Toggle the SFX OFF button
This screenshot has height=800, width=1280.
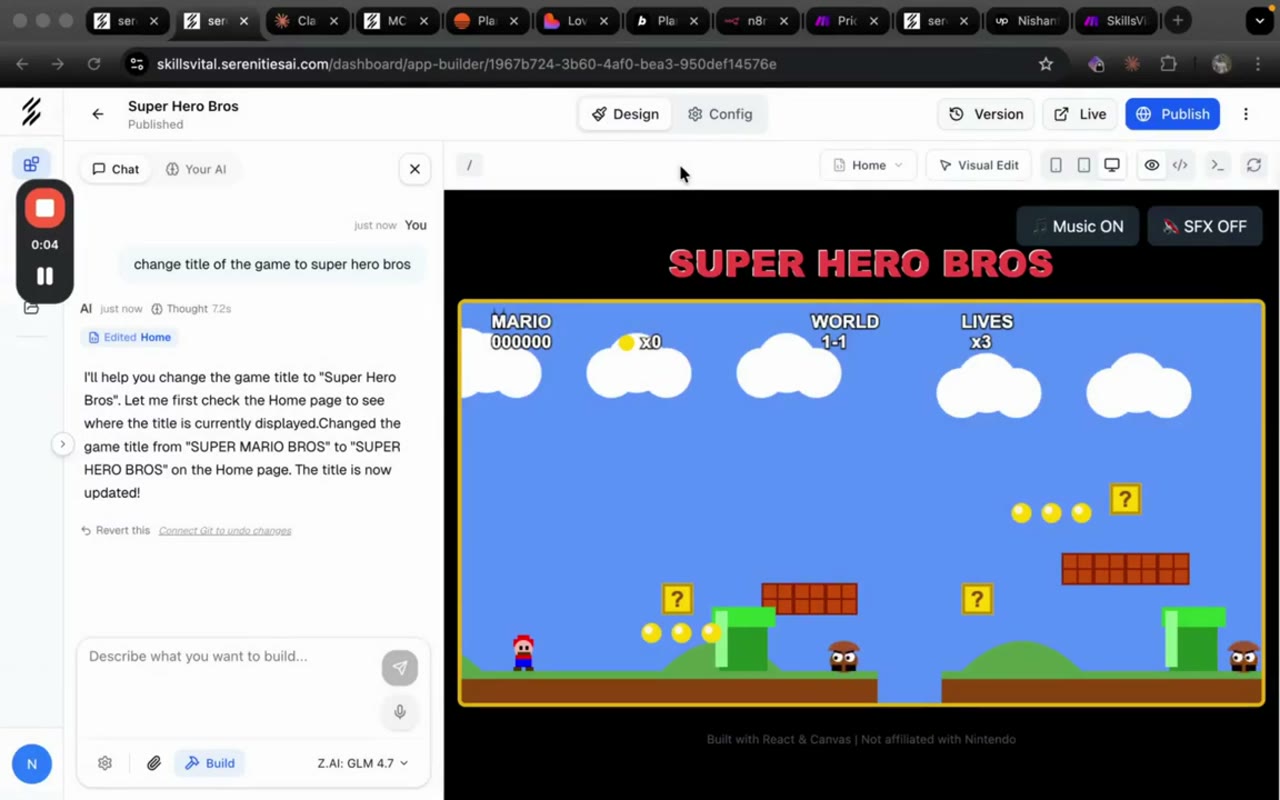tap(1204, 226)
